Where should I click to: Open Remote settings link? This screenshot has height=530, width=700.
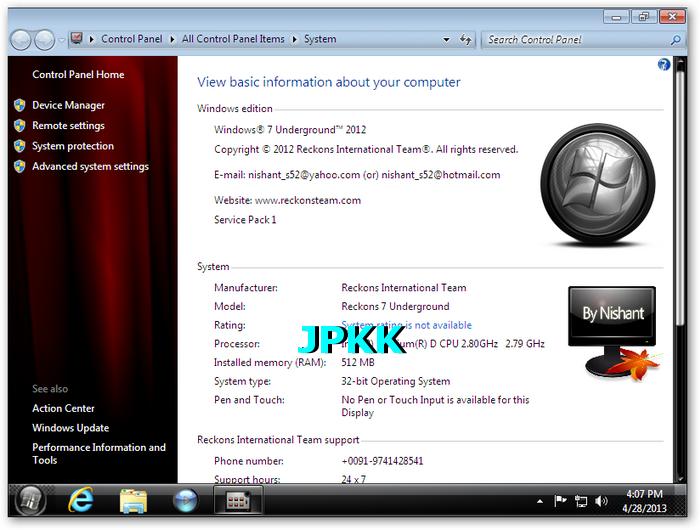(68, 125)
